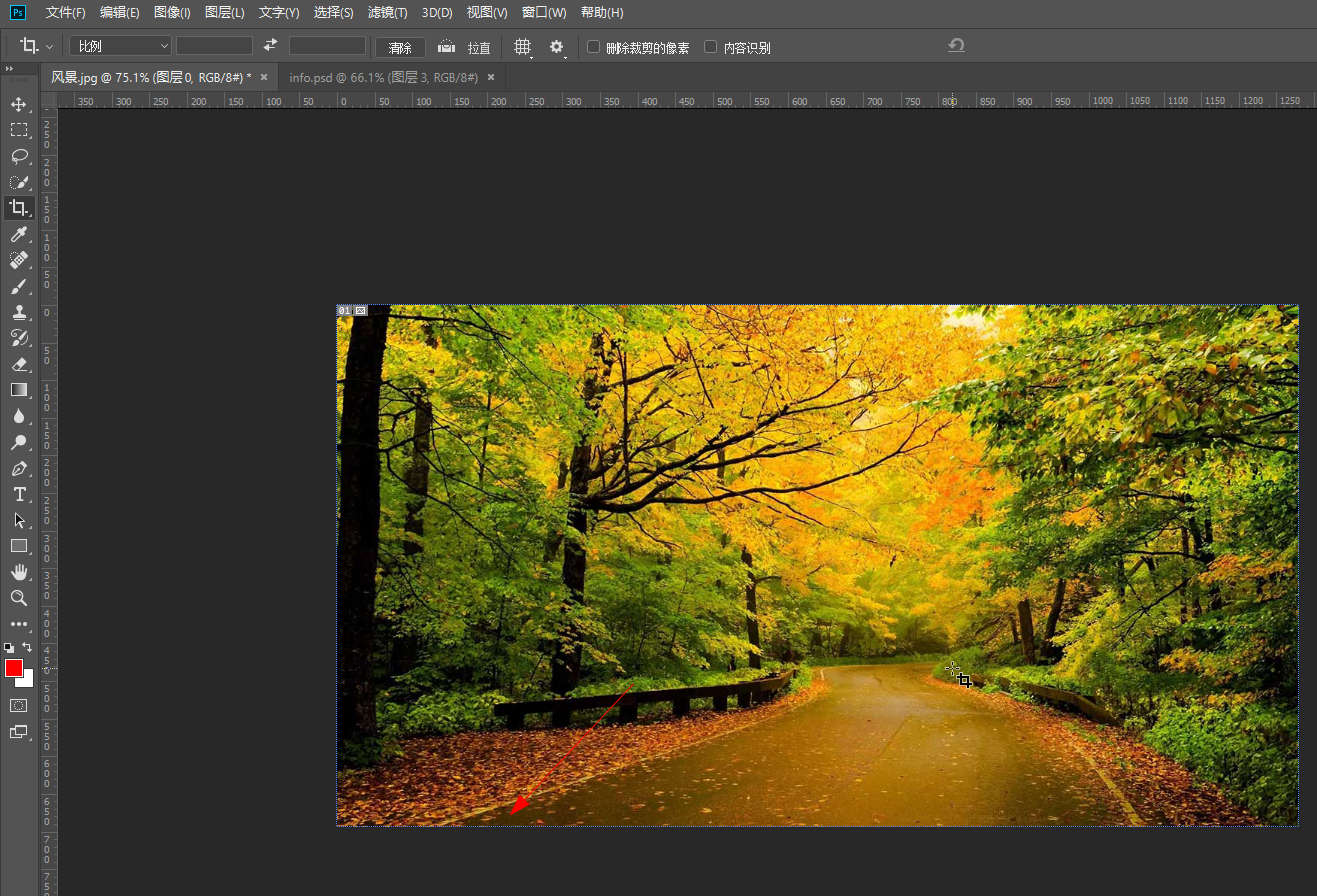1317x896 pixels.
Task: Open crop settings gear dropdown
Action: [557, 47]
